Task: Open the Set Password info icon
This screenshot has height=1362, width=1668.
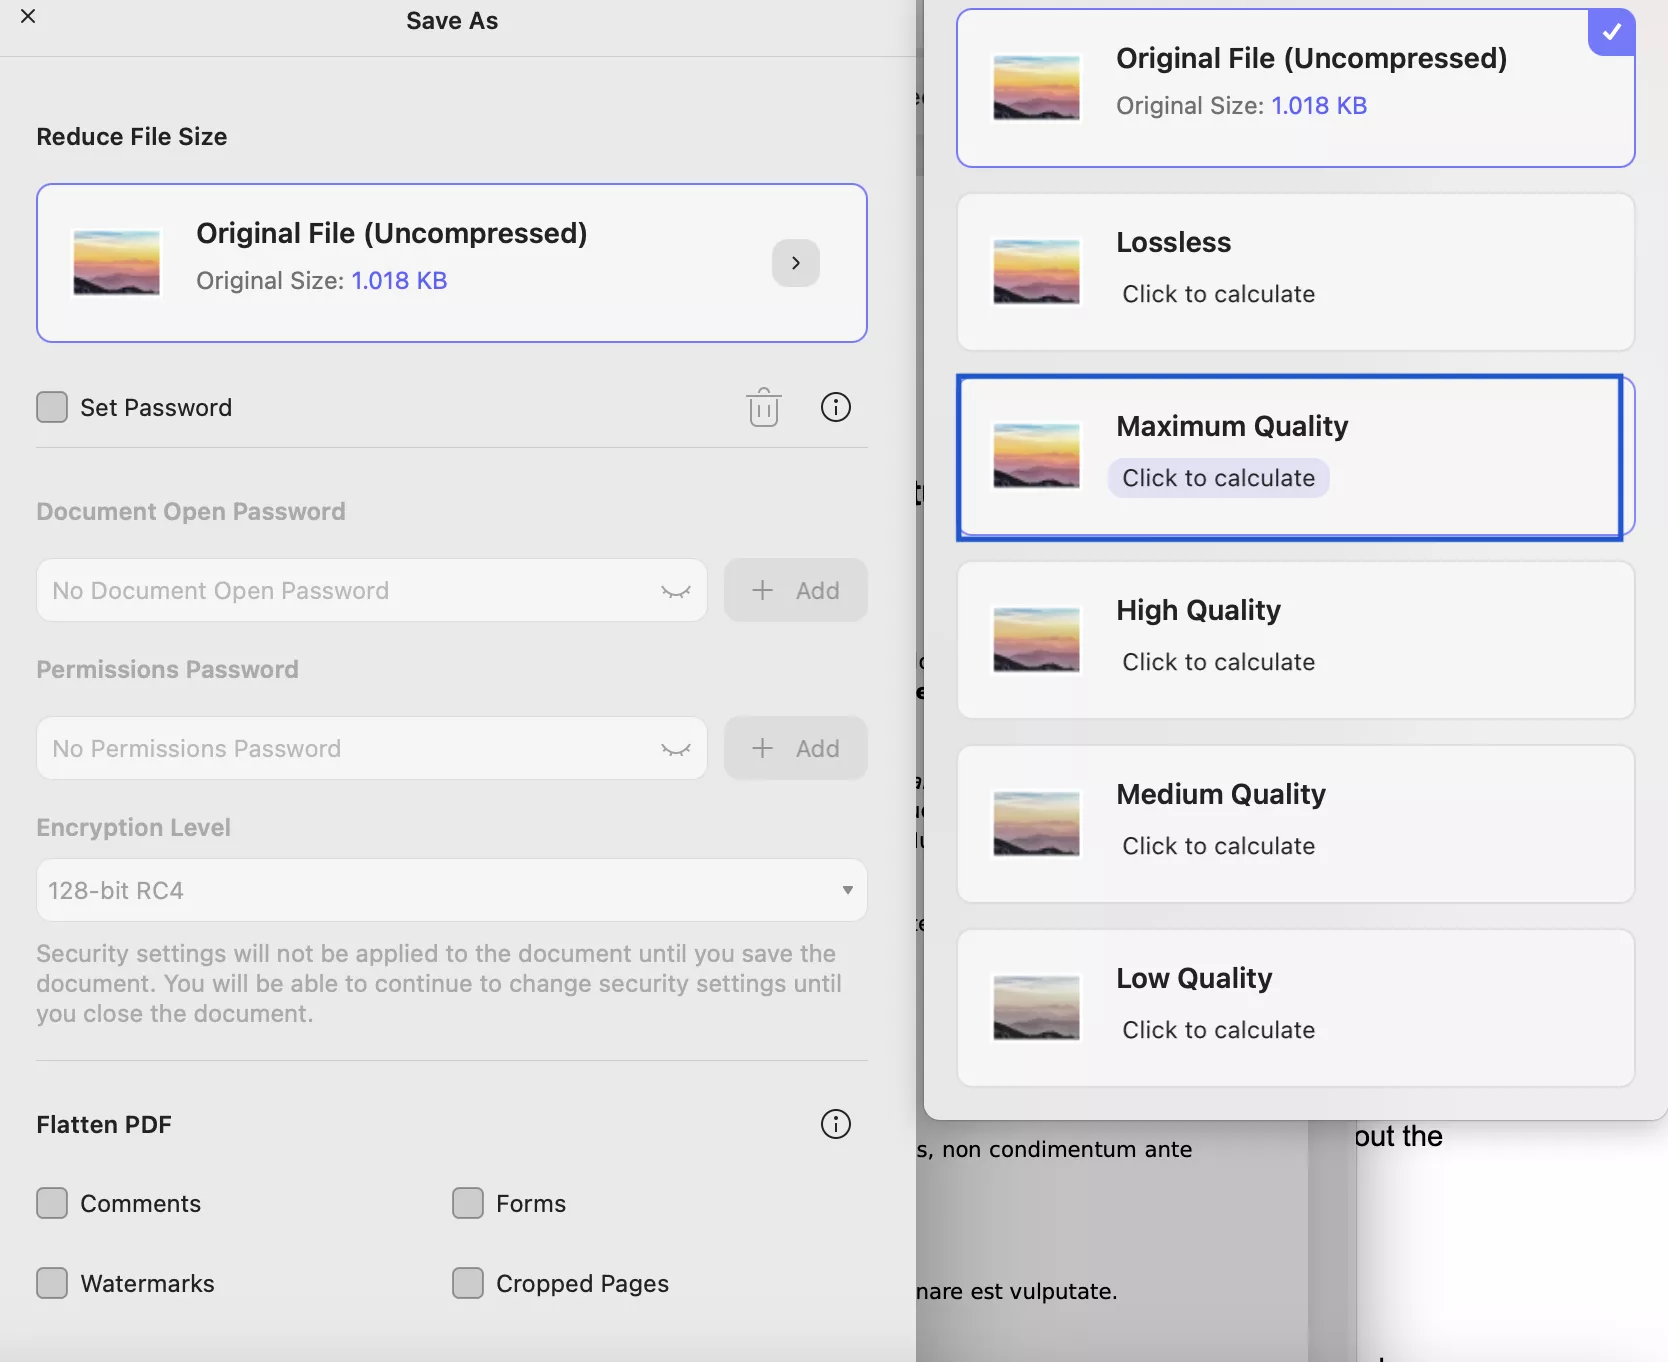Action: [835, 407]
